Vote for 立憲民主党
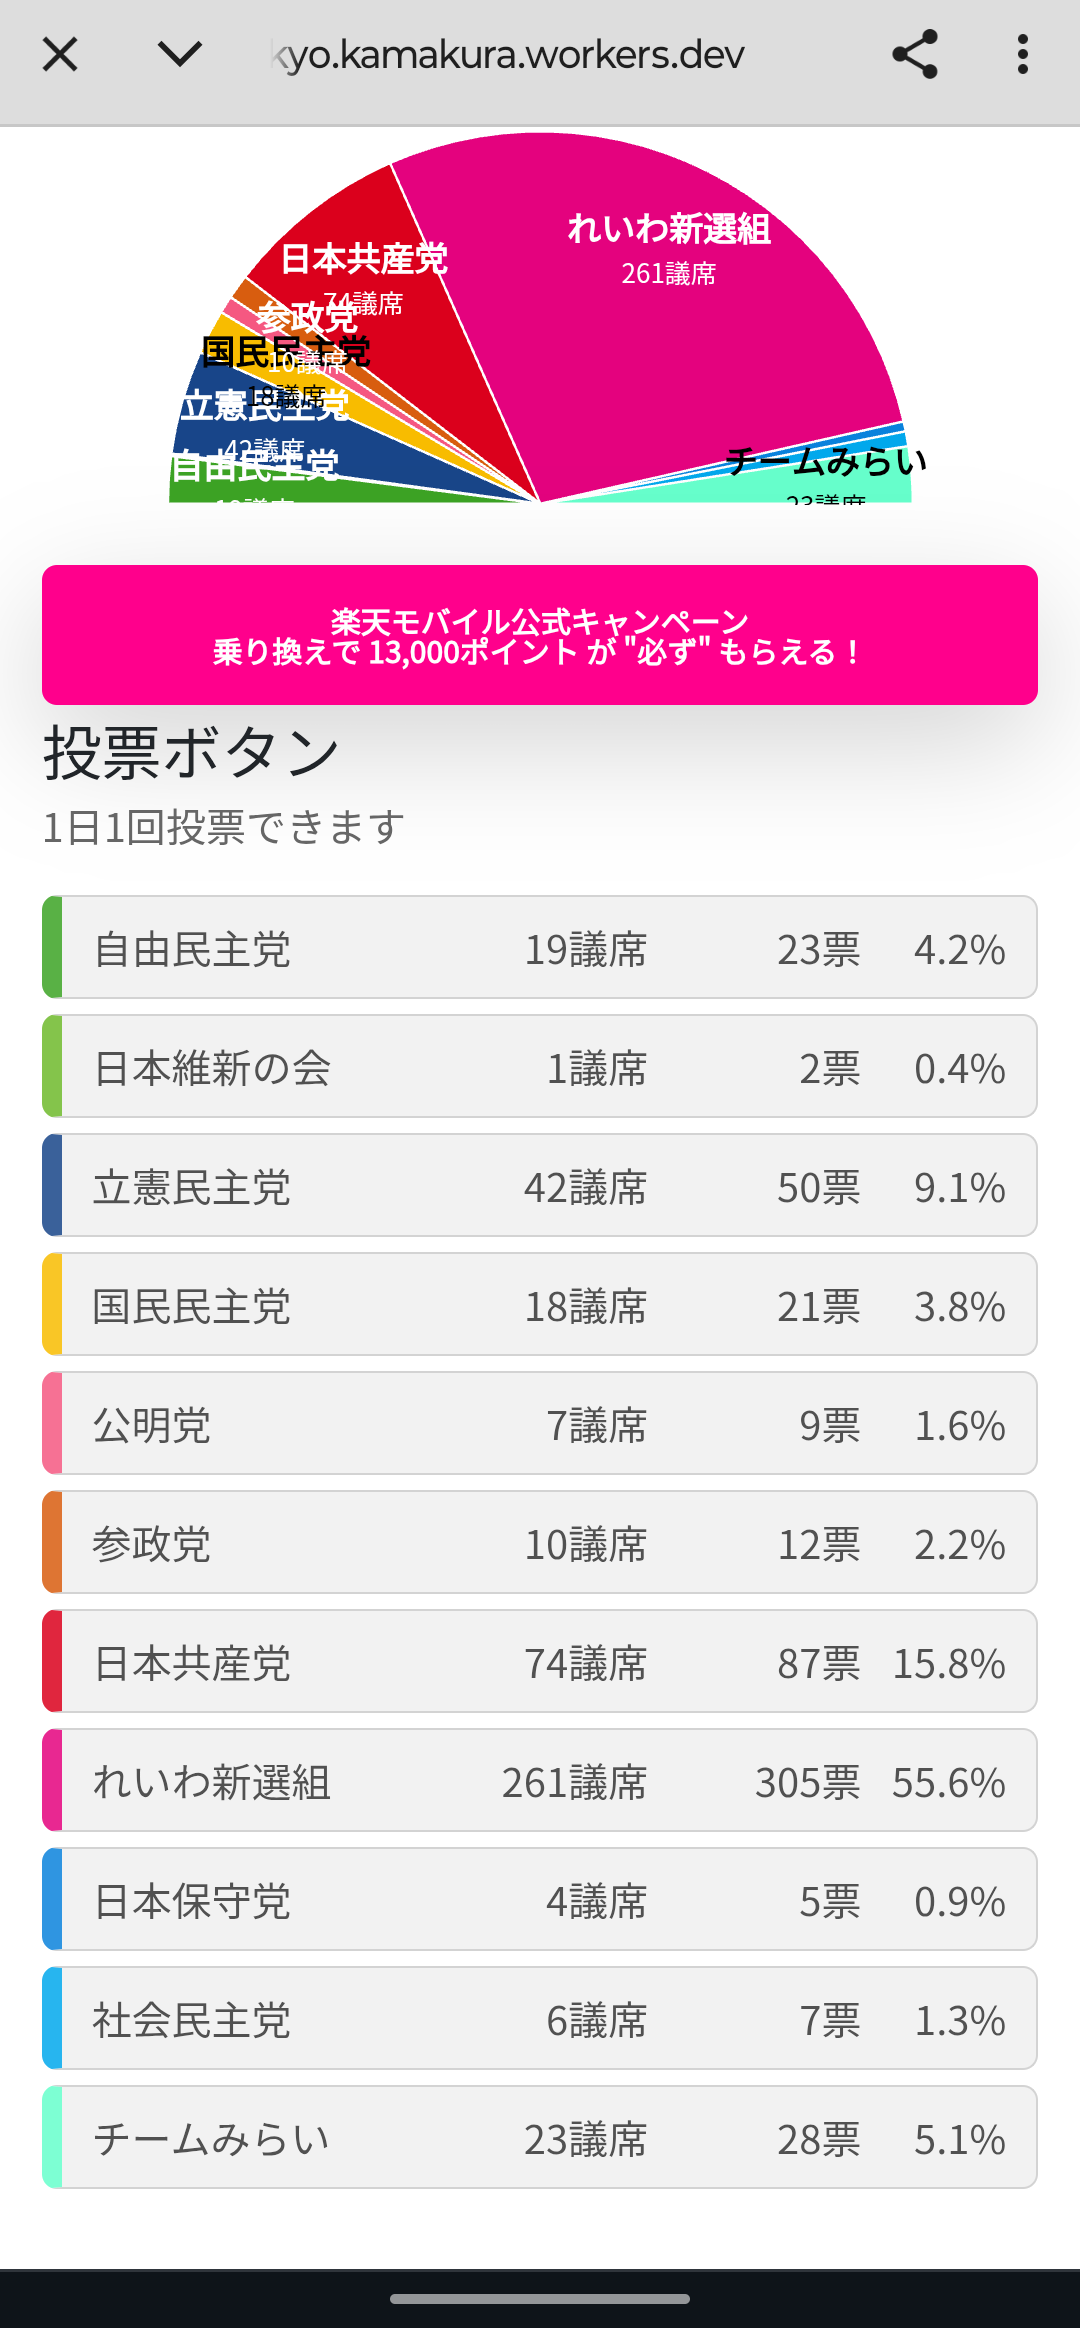The width and height of the screenshot is (1080, 2328). coord(540,1185)
